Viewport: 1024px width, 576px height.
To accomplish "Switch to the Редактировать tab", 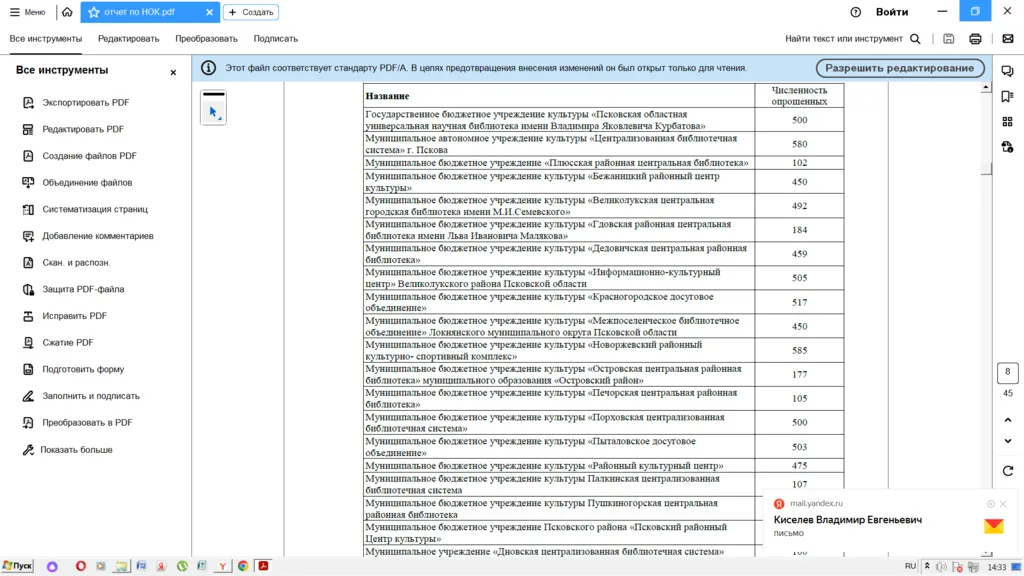I will (x=128, y=39).
